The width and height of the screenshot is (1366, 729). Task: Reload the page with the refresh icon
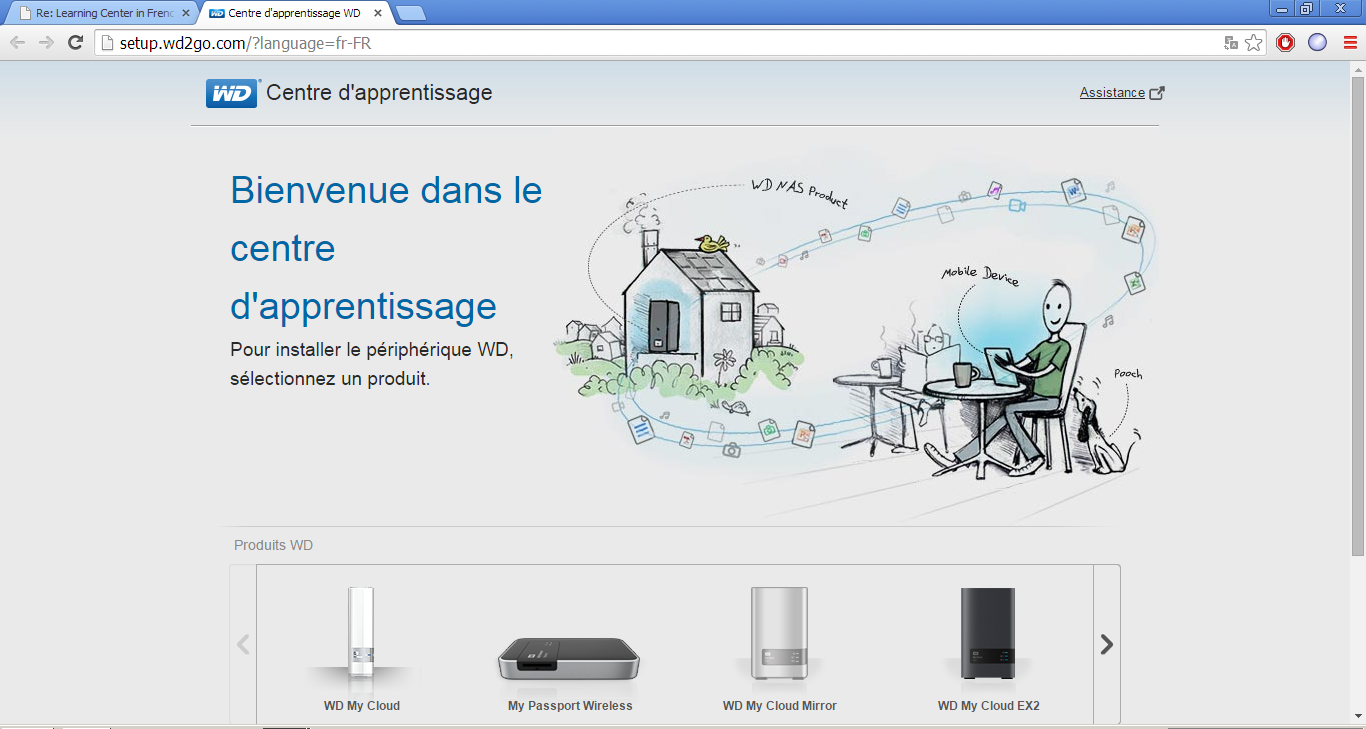[75, 42]
